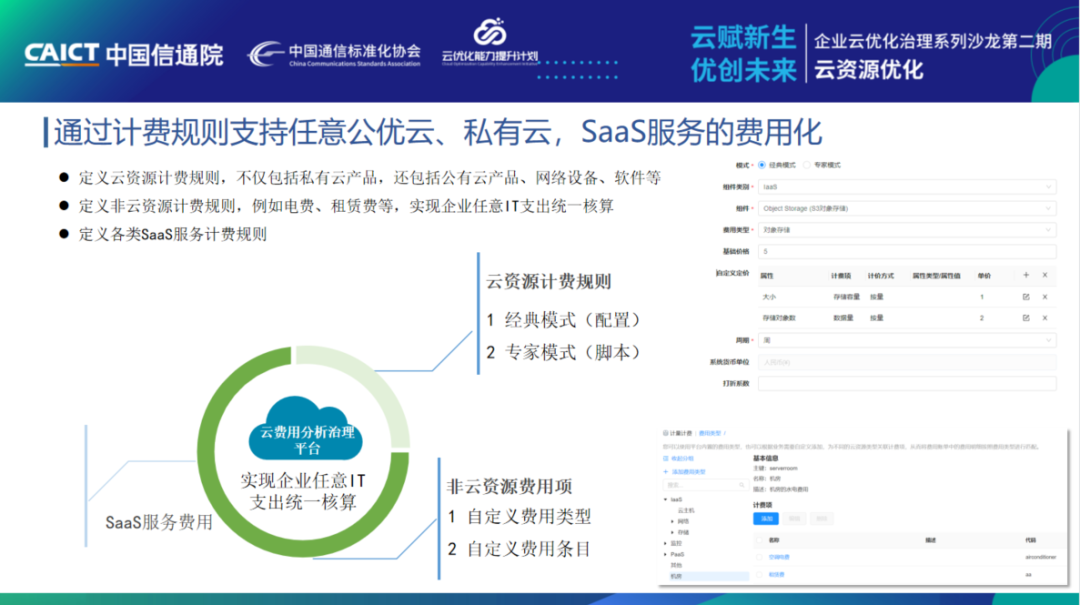1080x605 pixels.
Task: Click the CAICT 中国信通院 logo
Action: pyautogui.click(x=124, y=54)
